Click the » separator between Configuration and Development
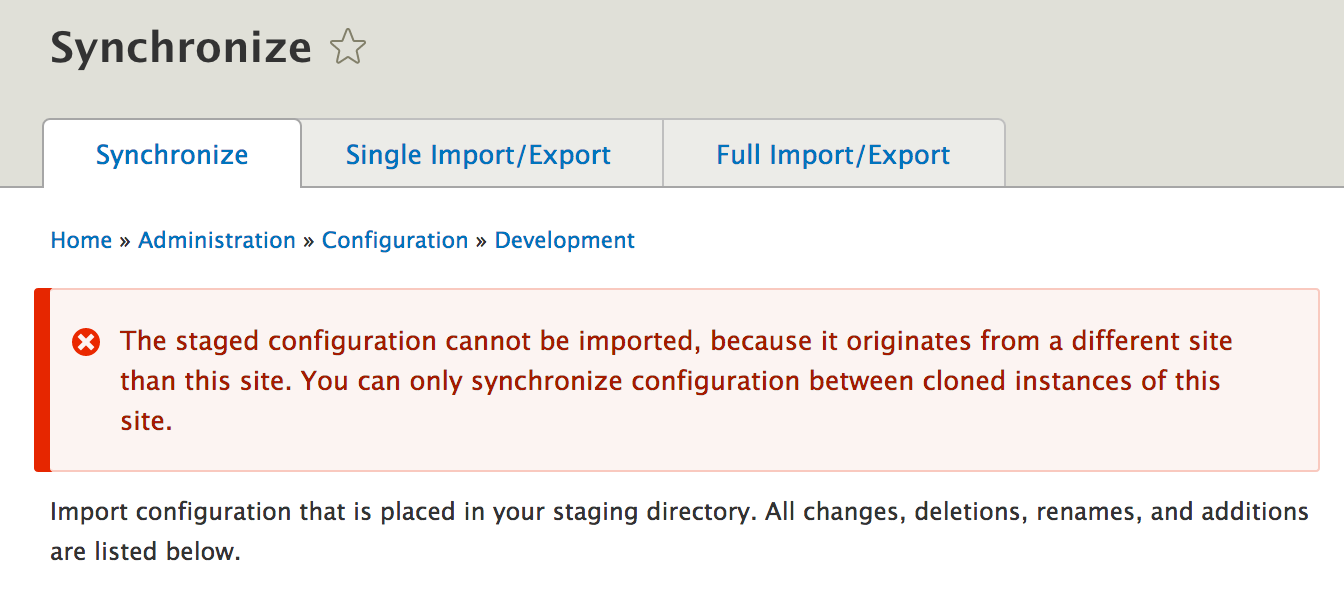The height and width of the screenshot is (604, 1344). (481, 241)
